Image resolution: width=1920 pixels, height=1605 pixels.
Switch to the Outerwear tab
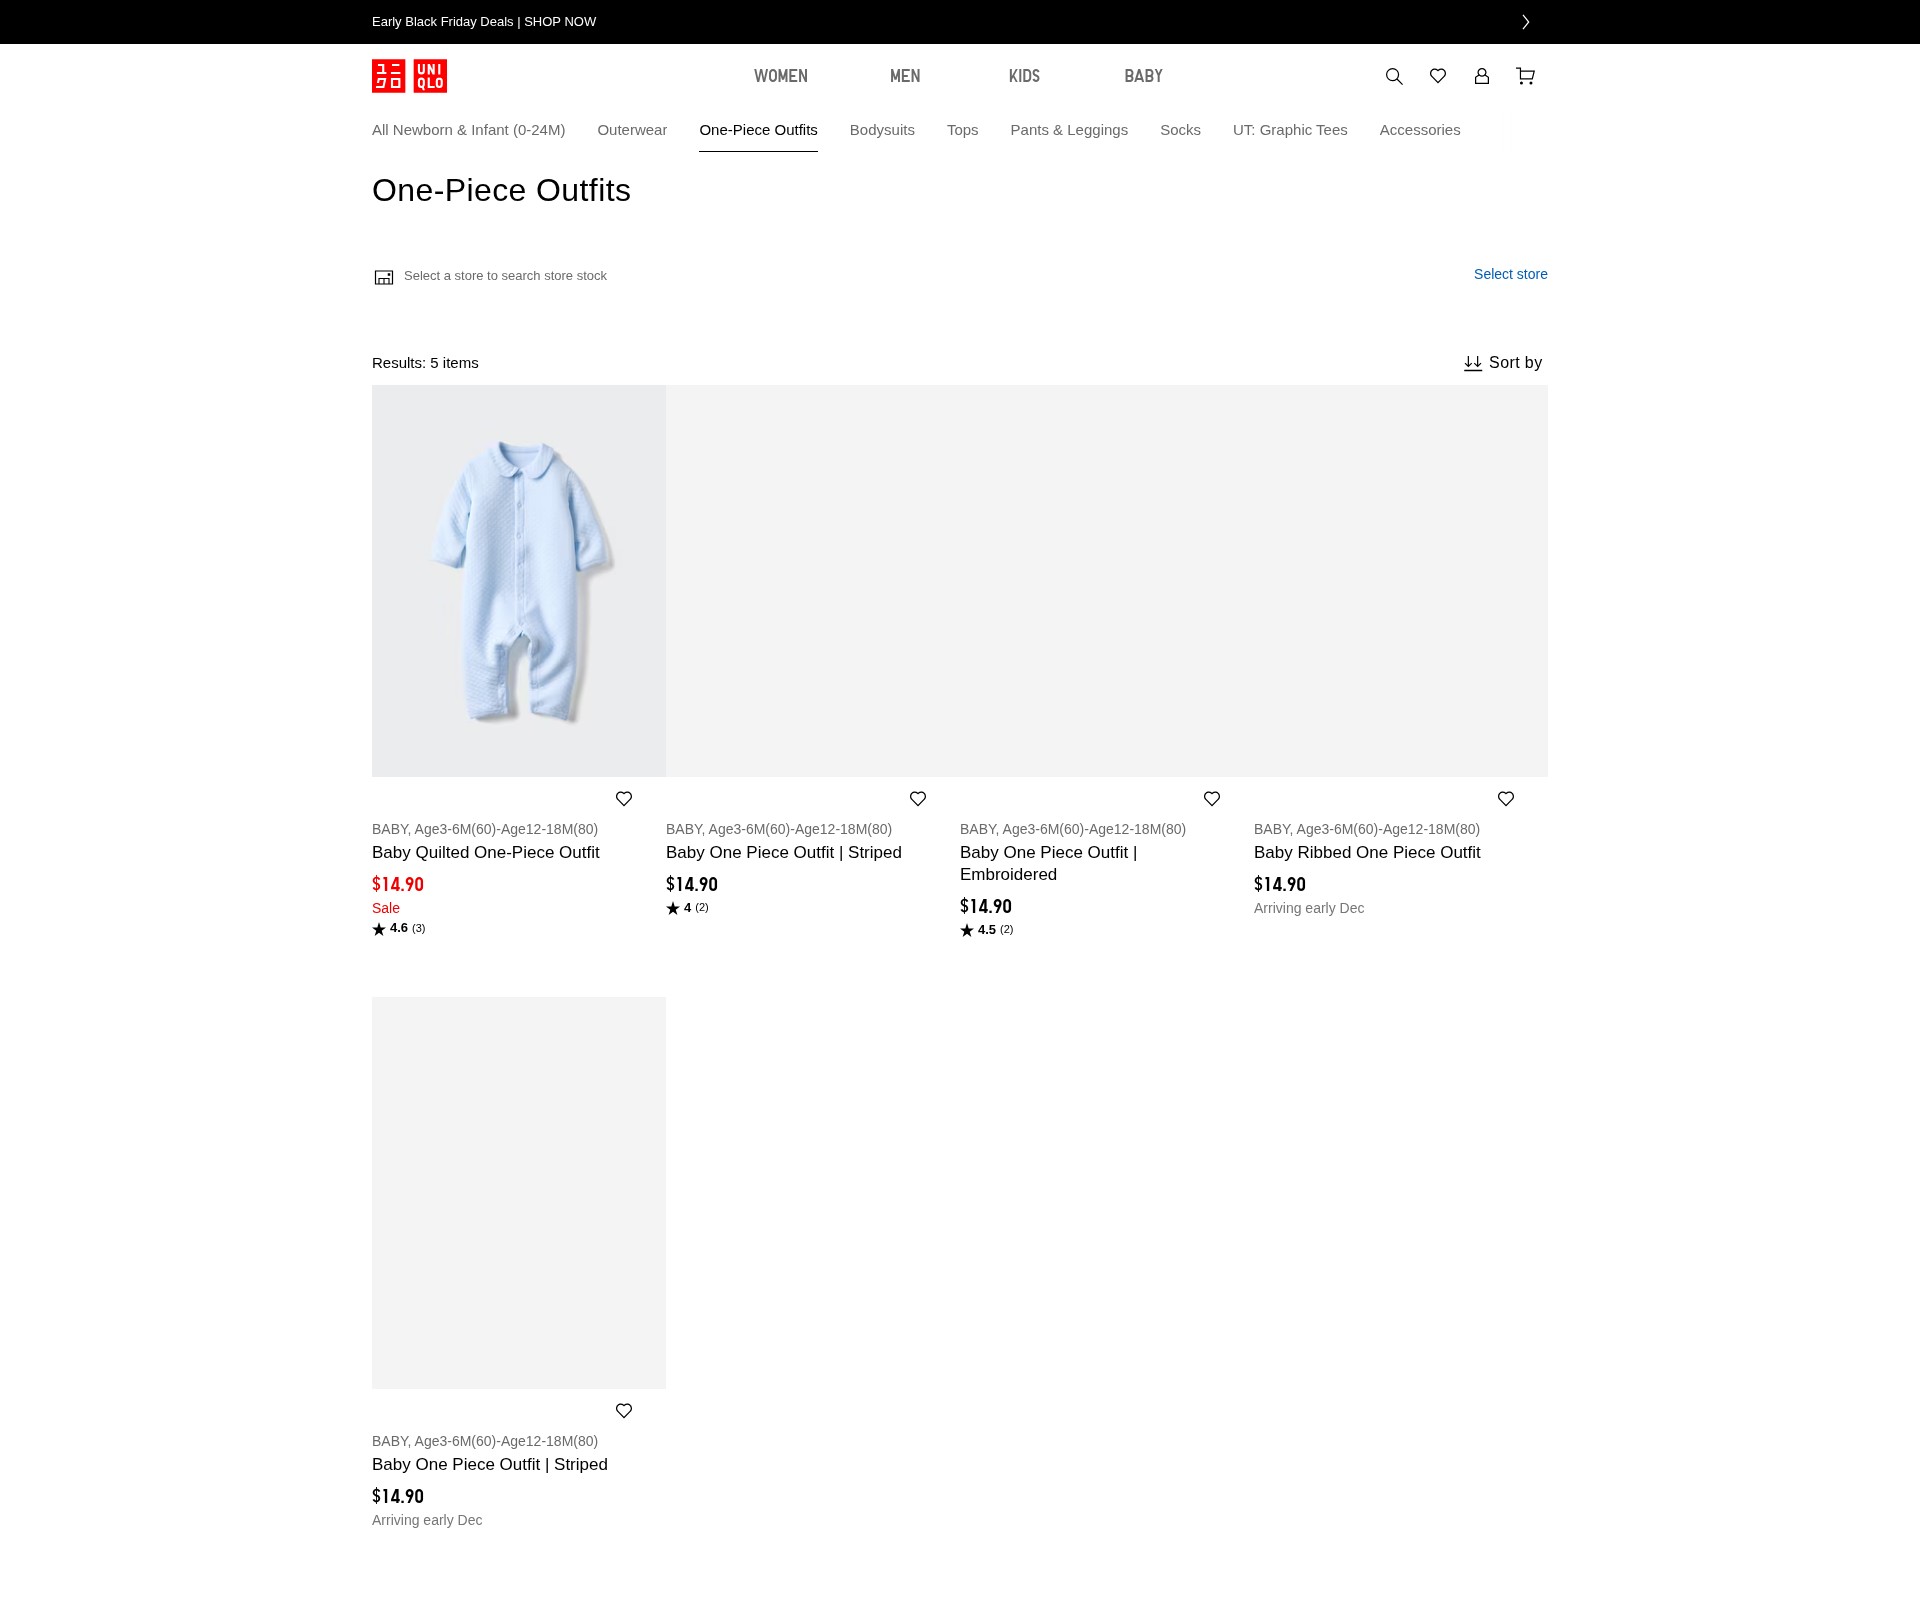point(632,130)
